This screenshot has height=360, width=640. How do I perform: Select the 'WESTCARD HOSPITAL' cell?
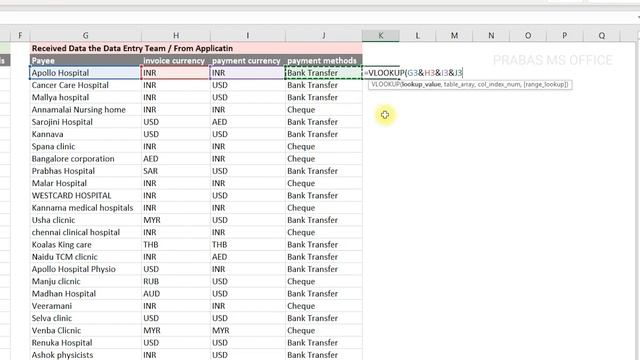coord(85,195)
